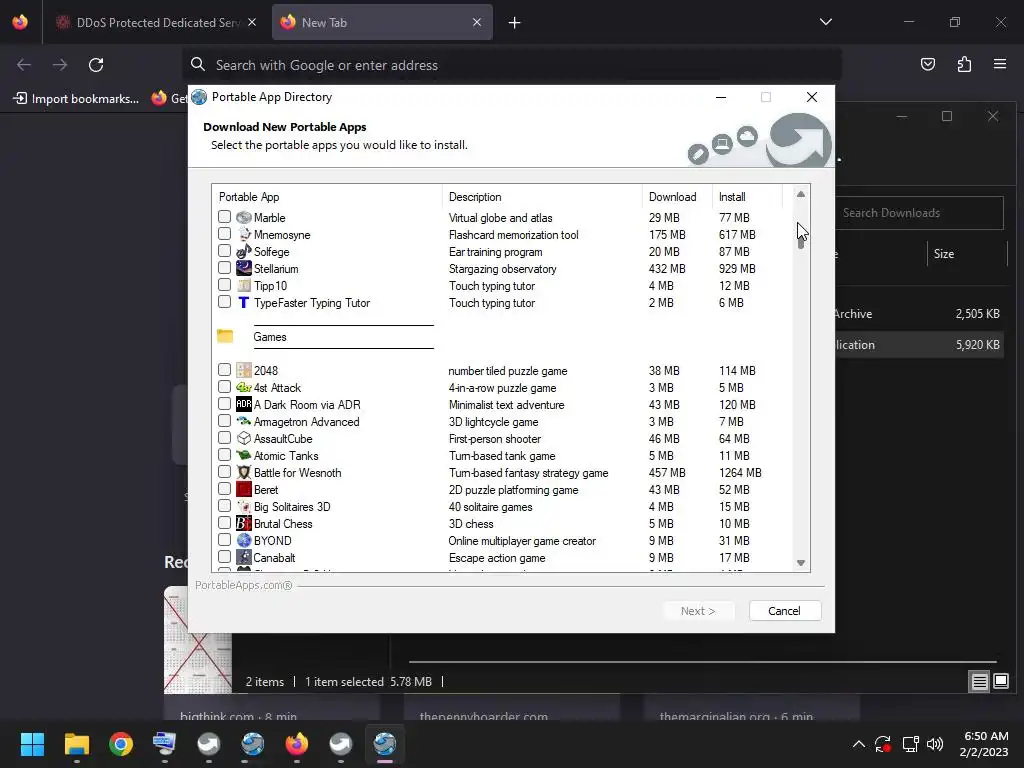The image size is (1024, 768).
Task: Click the Marble globe icon
Action: 244,217
